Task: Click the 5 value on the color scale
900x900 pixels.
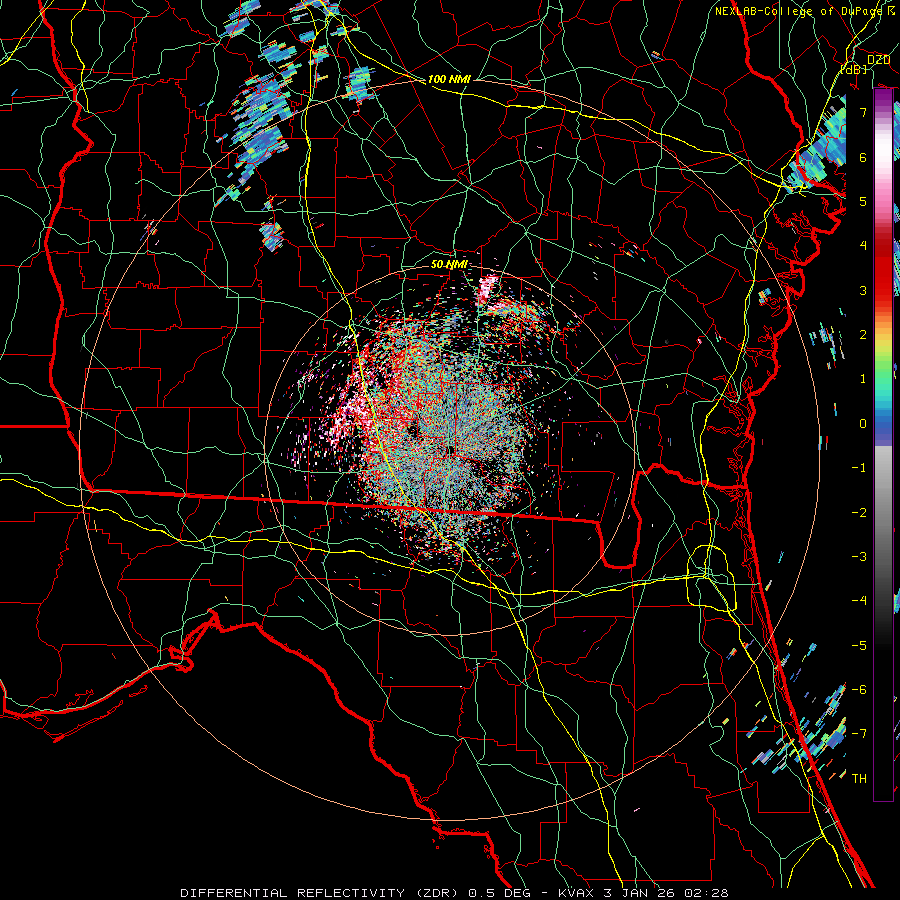Action: click(x=863, y=201)
